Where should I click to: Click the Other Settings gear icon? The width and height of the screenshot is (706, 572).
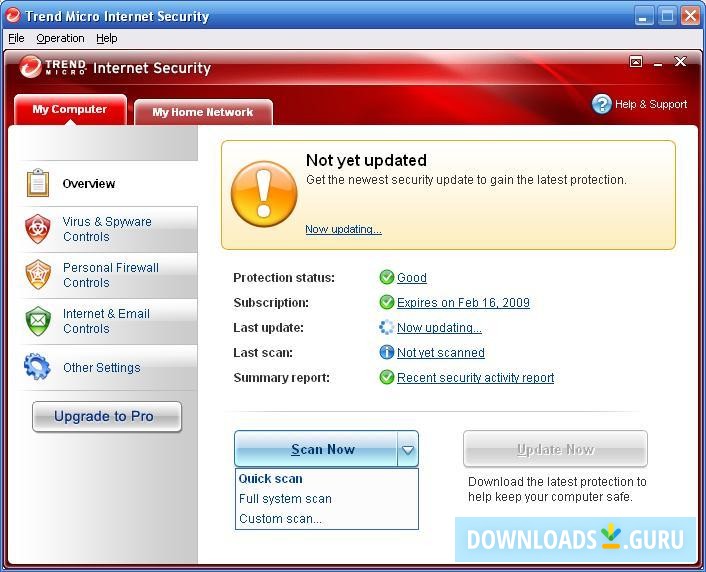point(37,367)
